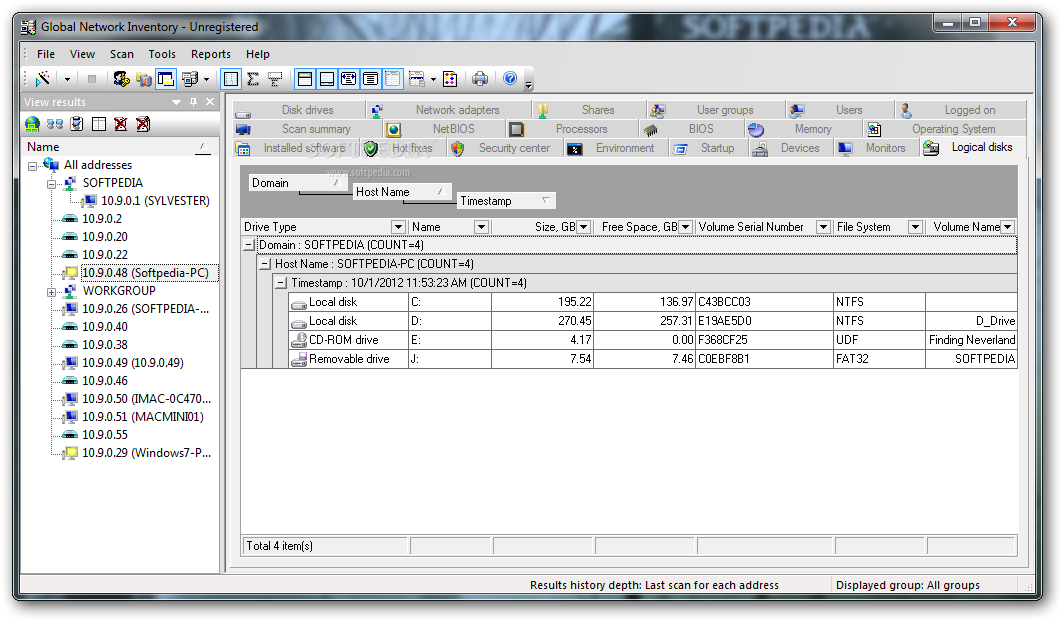Select the Removable drive J: row
Image resolution: width=1063 pixels, height=621 pixels.
pyautogui.click(x=652, y=359)
